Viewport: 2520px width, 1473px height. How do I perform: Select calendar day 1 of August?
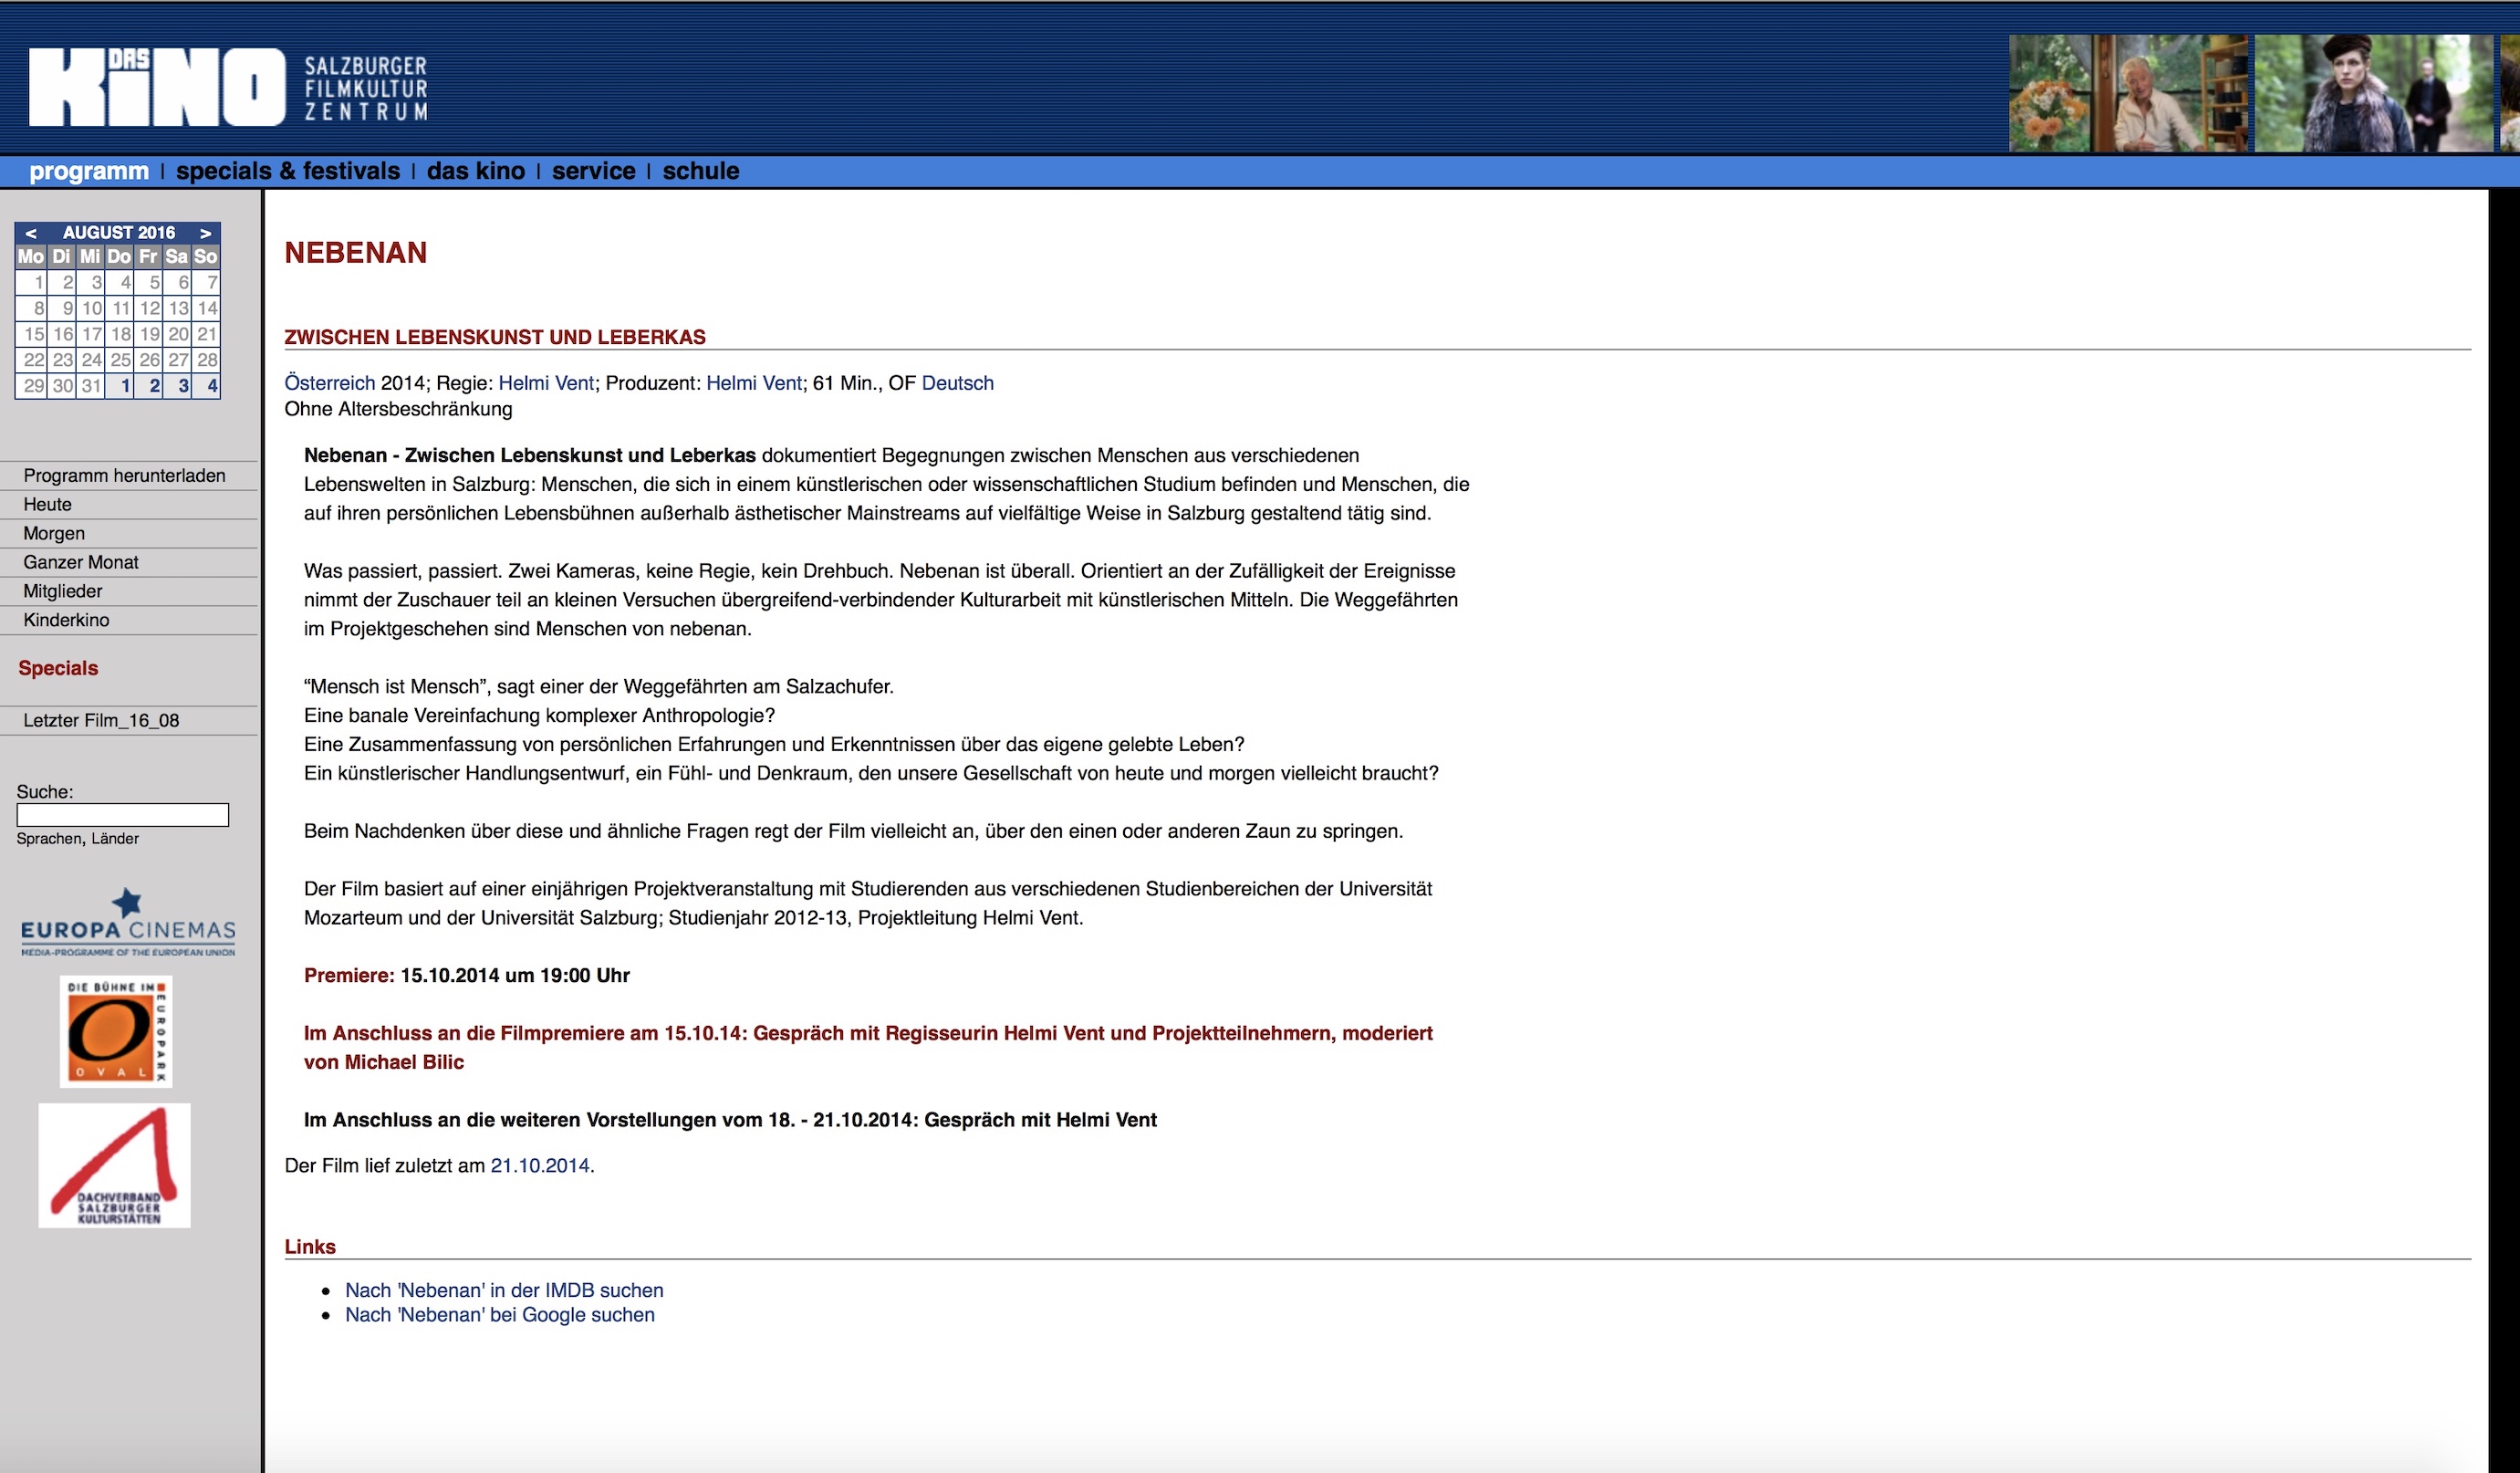[x=33, y=282]
